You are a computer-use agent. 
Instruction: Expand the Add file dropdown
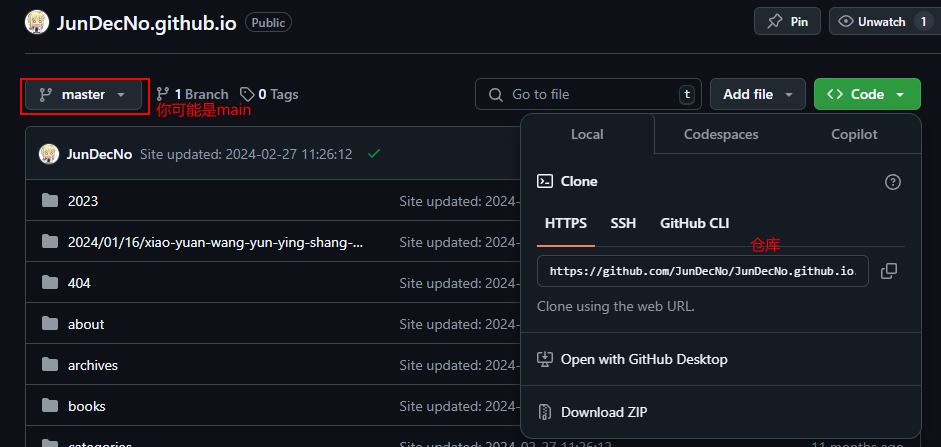tap(758, 94)
